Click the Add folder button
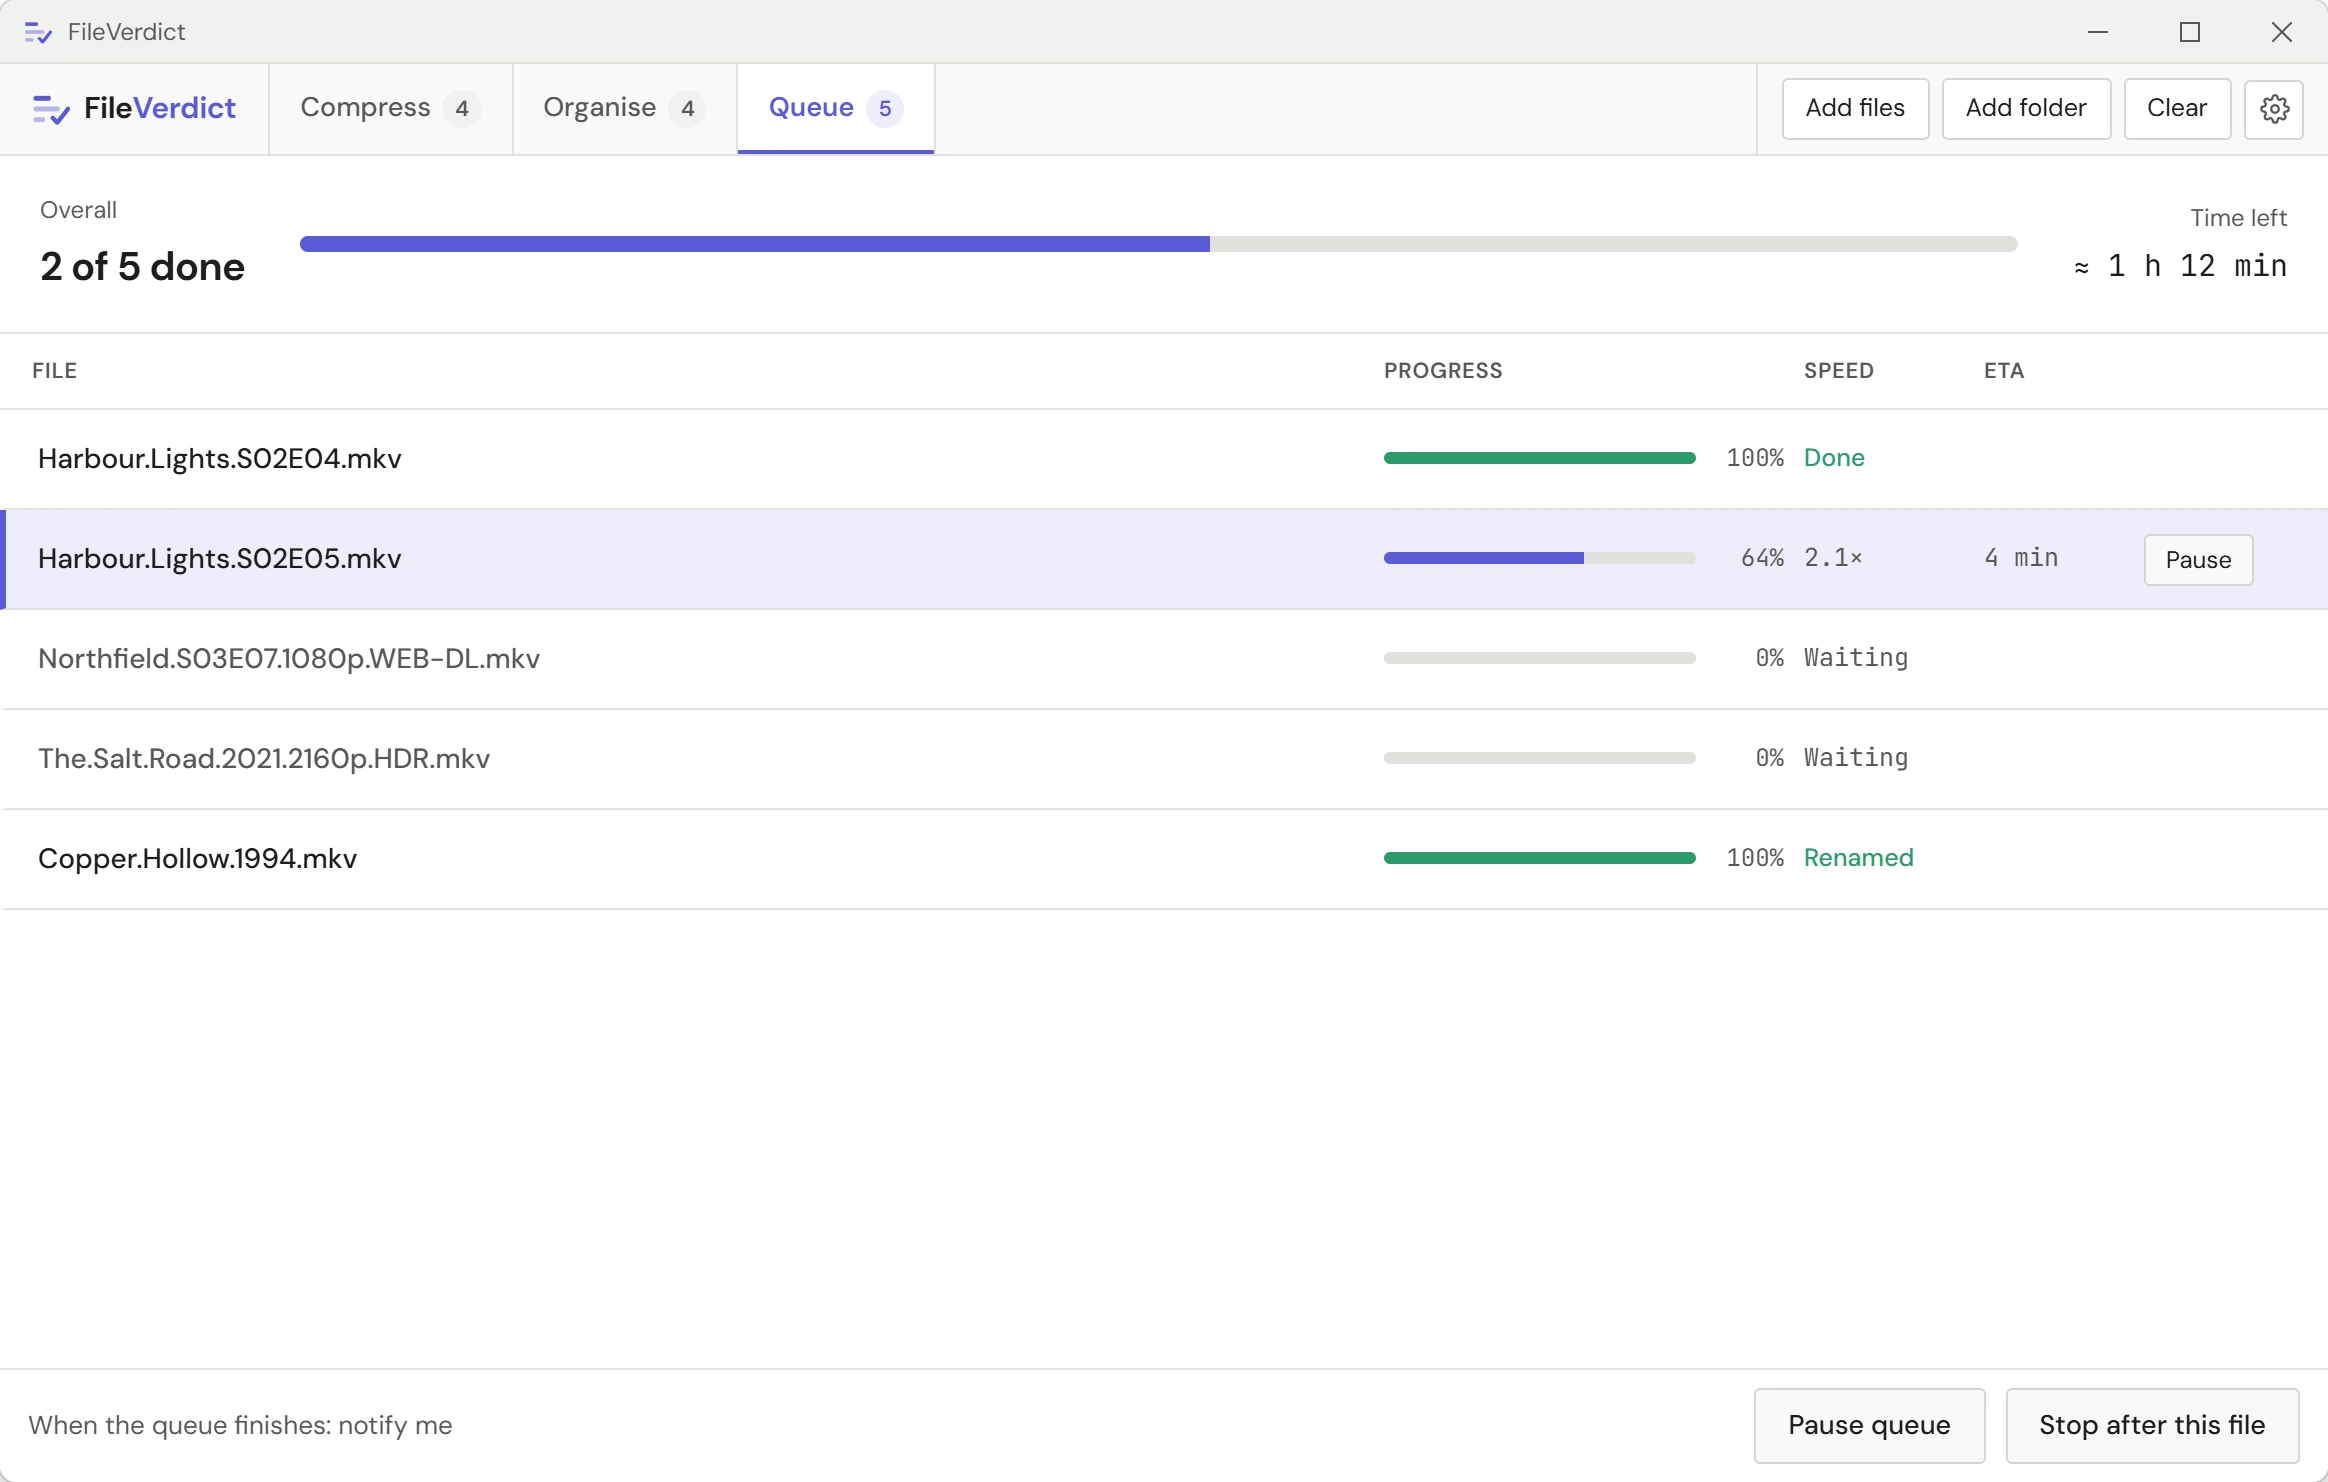The height and width of the screenshot is (1482, 2328). pyautogui.click(x=2026, y=108)
